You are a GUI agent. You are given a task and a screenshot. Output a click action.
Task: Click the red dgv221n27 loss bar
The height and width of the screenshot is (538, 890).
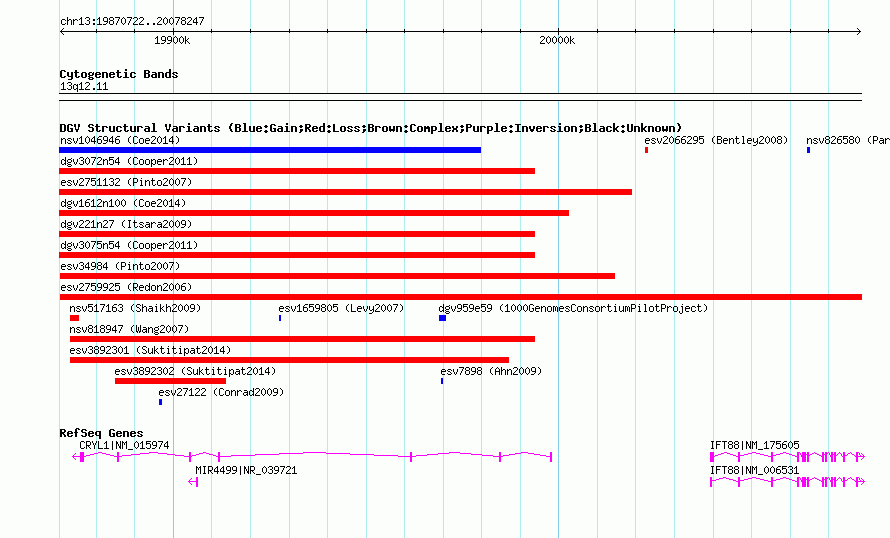297,234
